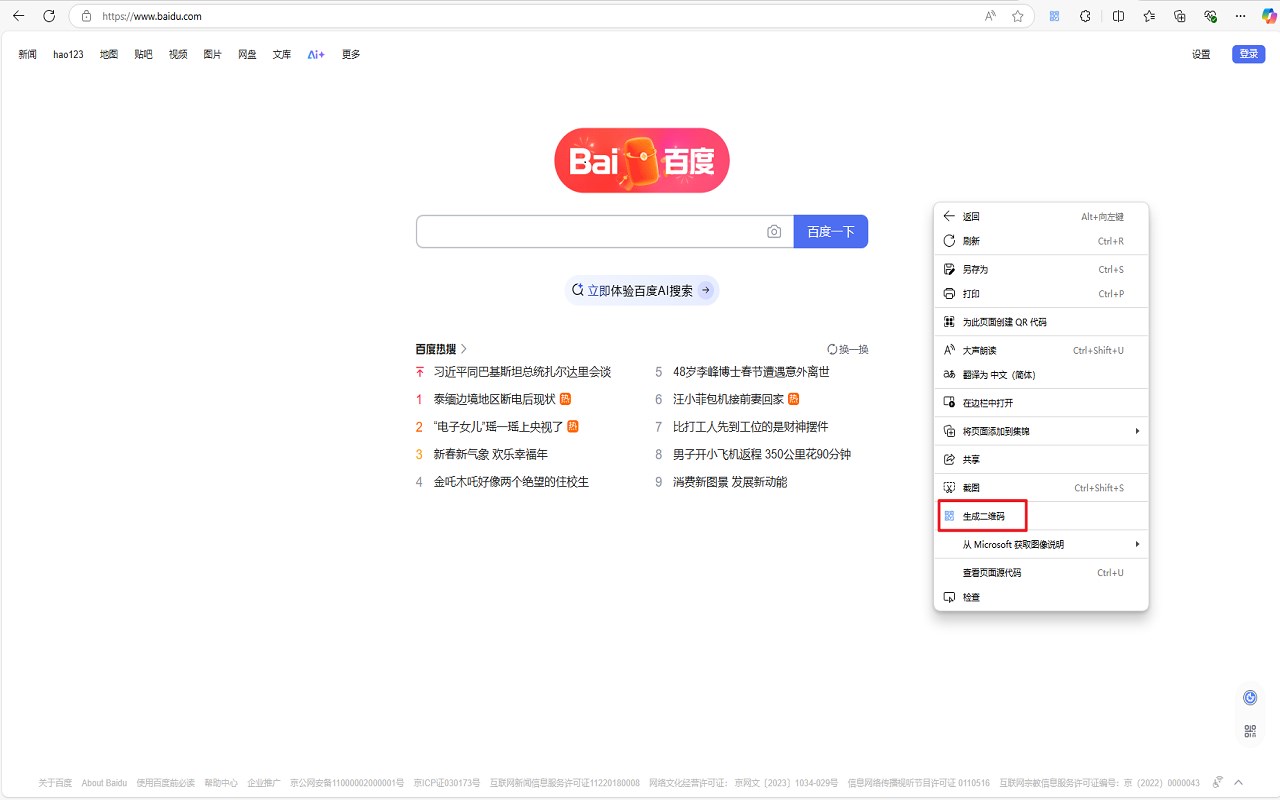1280x800 pixels.
Task: Open the Extensions puzzle icon
Action: 1085,16
